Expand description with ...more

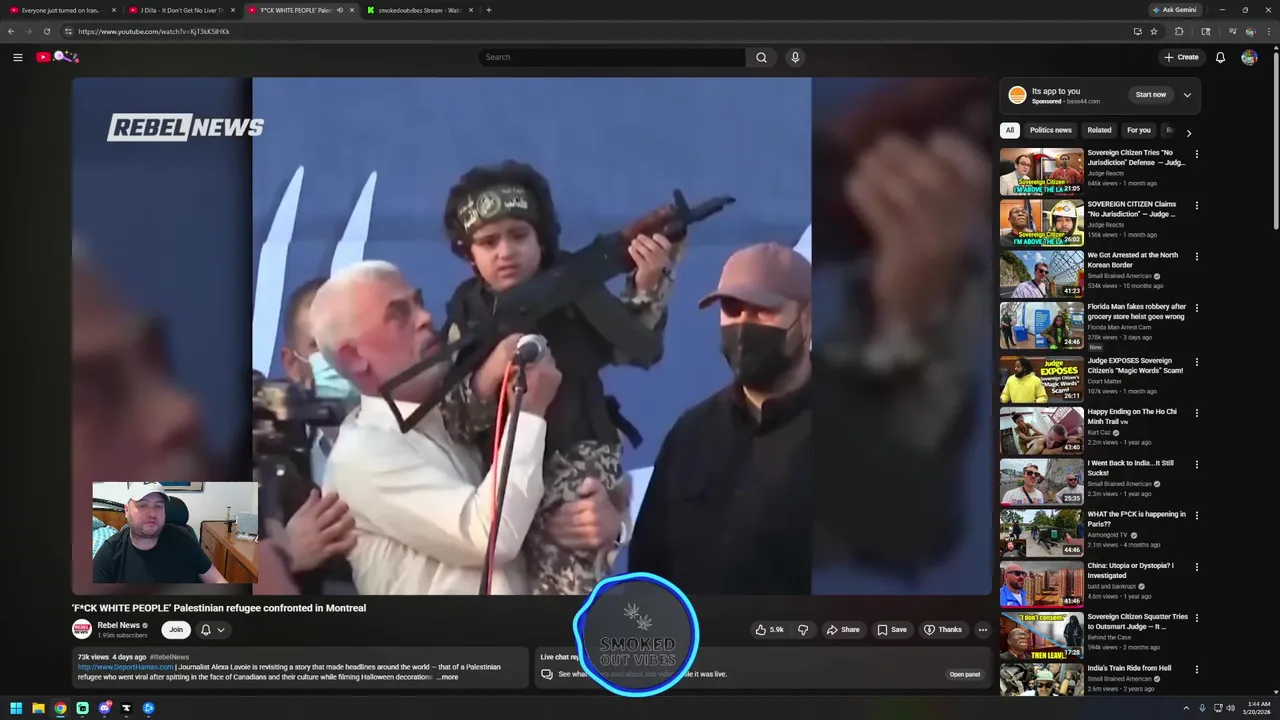click(x=447, y=677)
